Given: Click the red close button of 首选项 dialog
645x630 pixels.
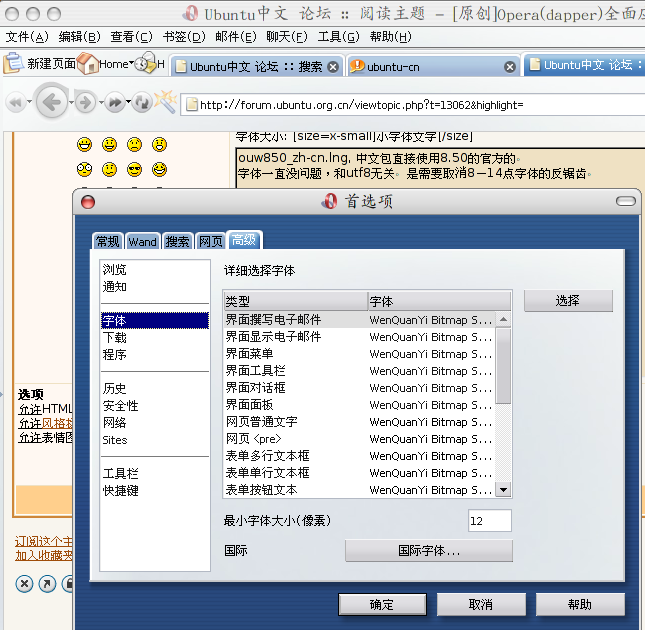Looking at the screenshot, I should [x=88, y=202].
